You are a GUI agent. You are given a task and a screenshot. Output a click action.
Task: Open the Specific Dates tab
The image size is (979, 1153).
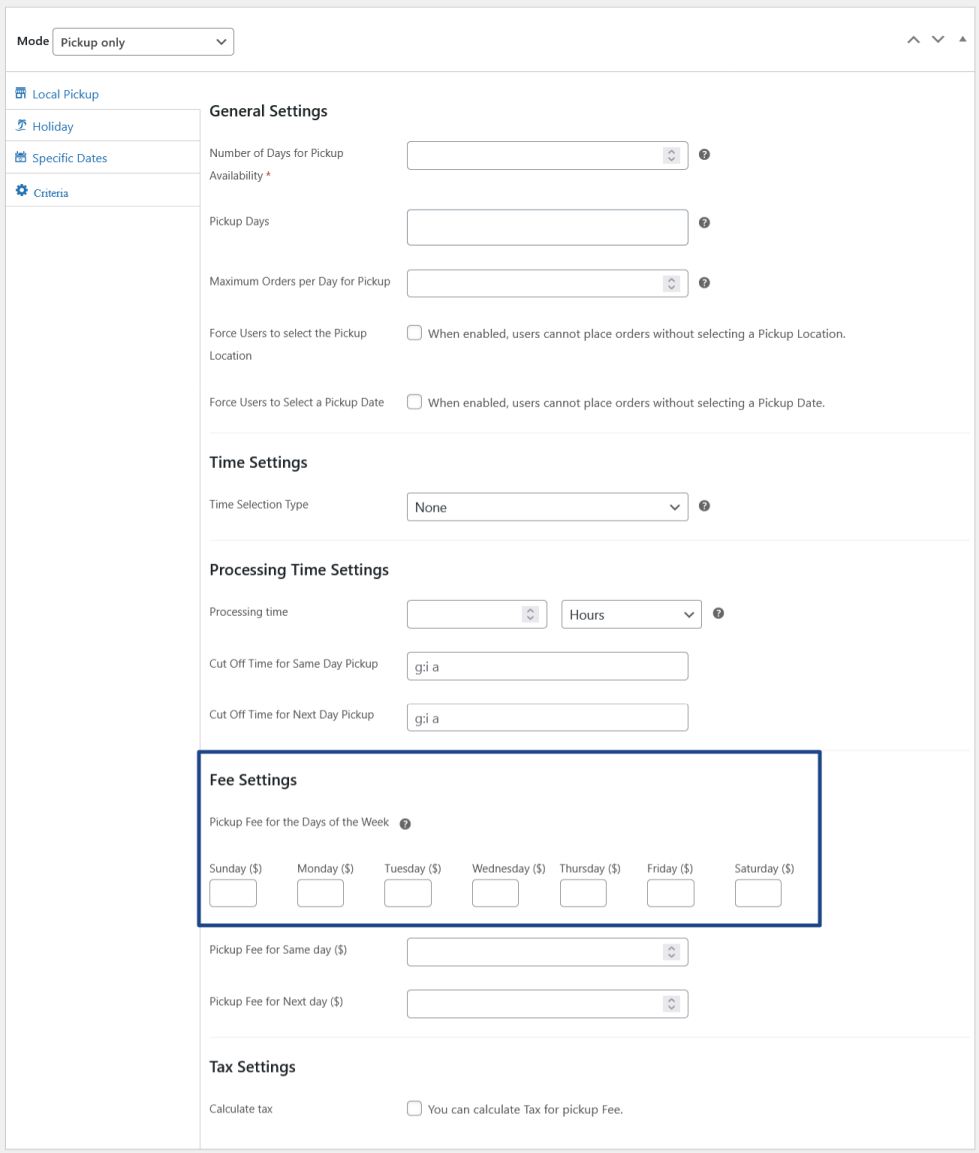tap(69, 158)
